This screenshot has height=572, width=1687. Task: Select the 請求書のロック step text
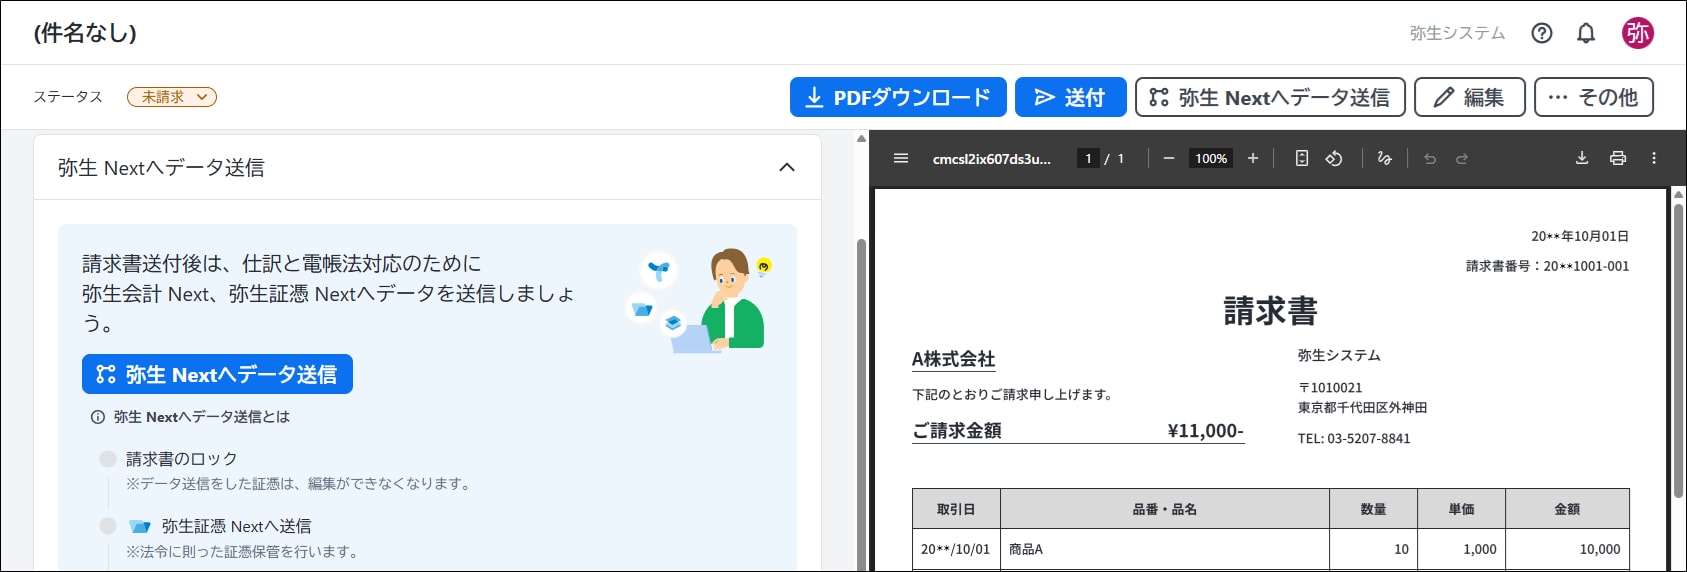coord(181,459)
